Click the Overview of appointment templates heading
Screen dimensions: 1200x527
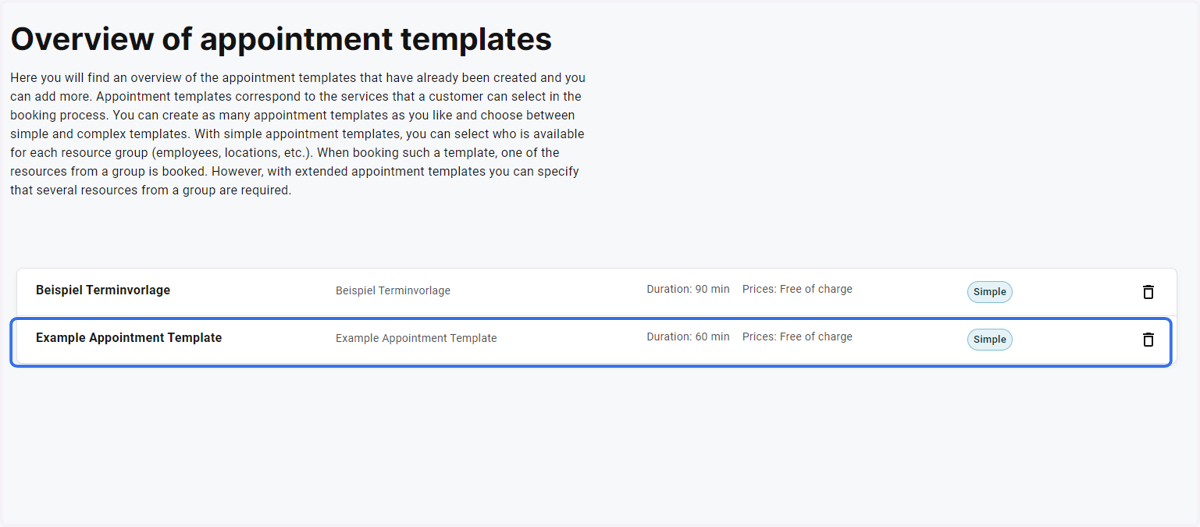coord(281,39)
